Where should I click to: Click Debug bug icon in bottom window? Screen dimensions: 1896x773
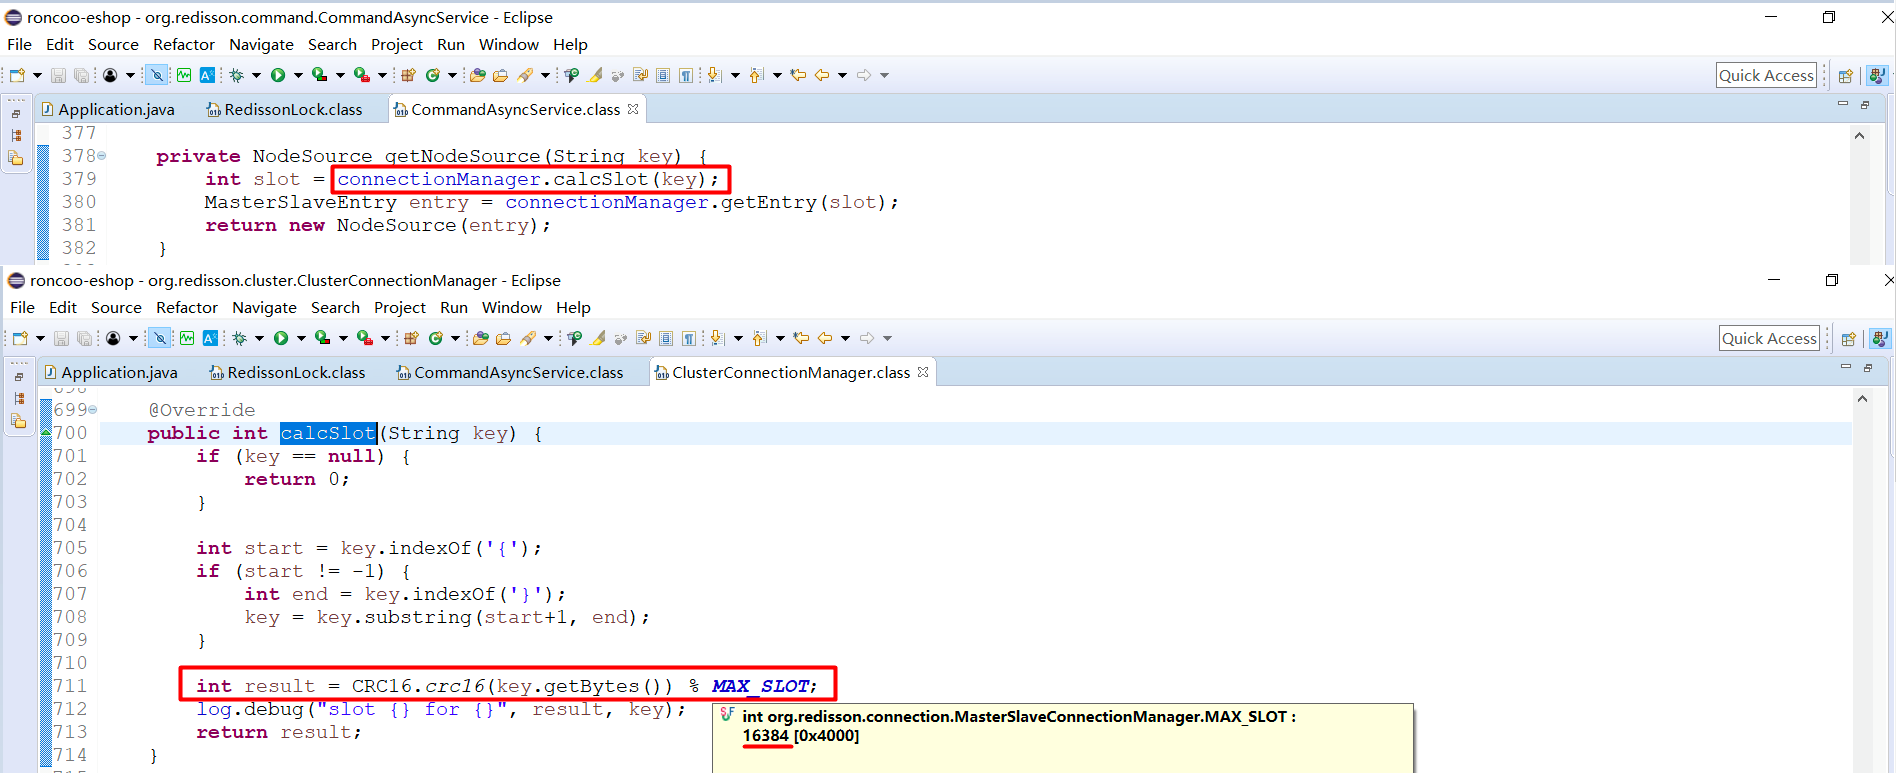[x=239, y=338]
